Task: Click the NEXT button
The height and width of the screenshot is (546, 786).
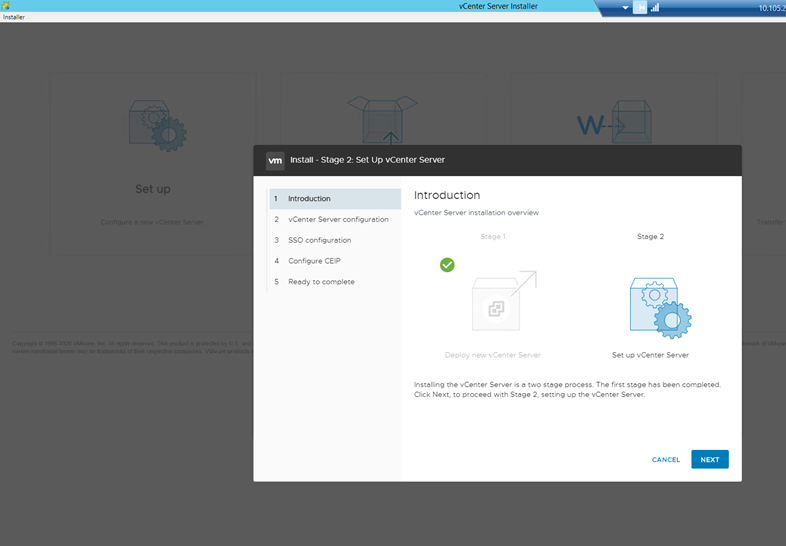Action: 709,459
